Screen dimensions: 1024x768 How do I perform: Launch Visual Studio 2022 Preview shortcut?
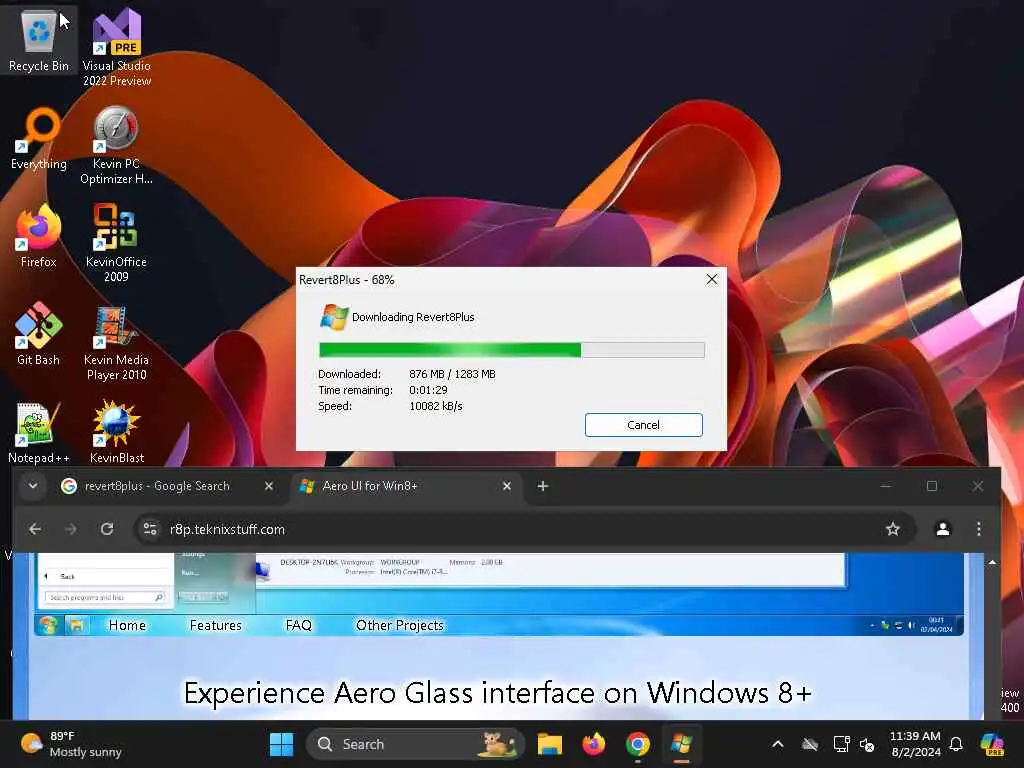[117, 47]
